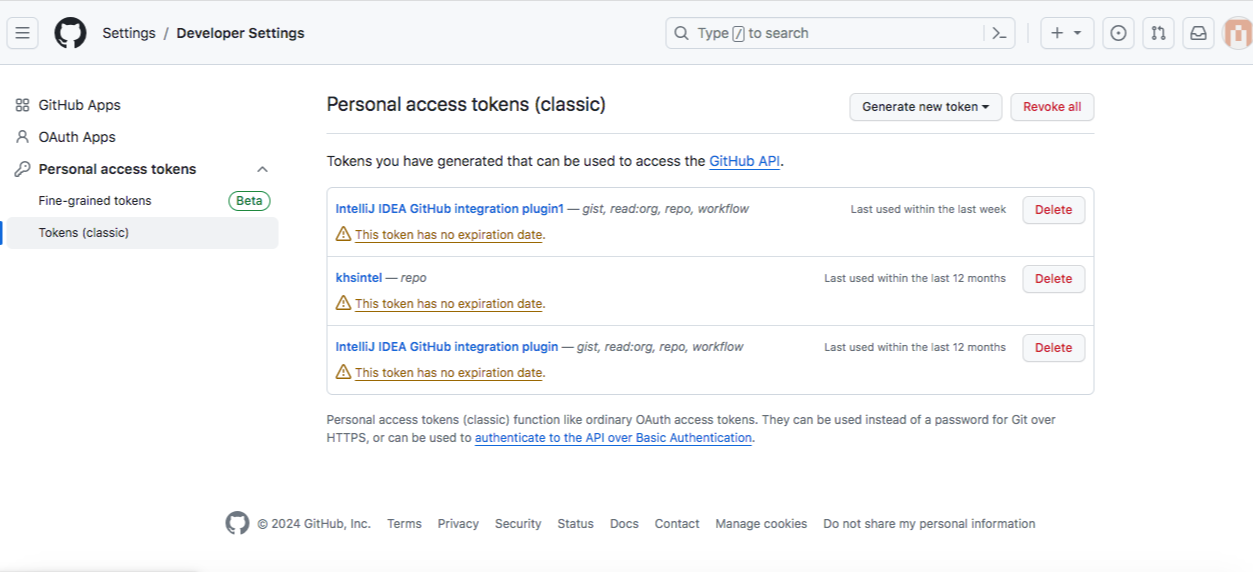Collapse the Personal access tokens section
Viewport: 1253px width, 572px height.
click(x=262, y=169)
